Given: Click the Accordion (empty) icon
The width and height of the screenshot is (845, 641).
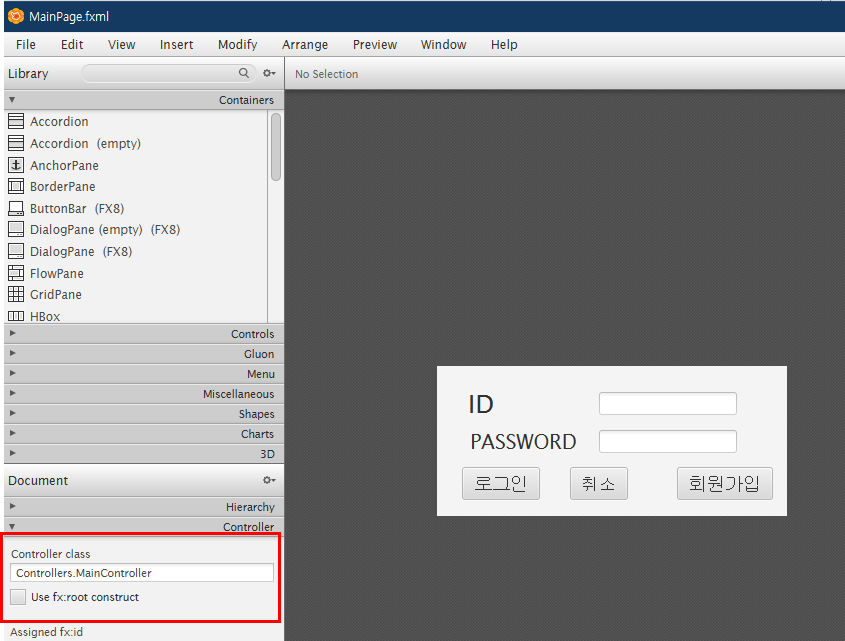Looking at the screenshot, I should click(x=16, y=143).
